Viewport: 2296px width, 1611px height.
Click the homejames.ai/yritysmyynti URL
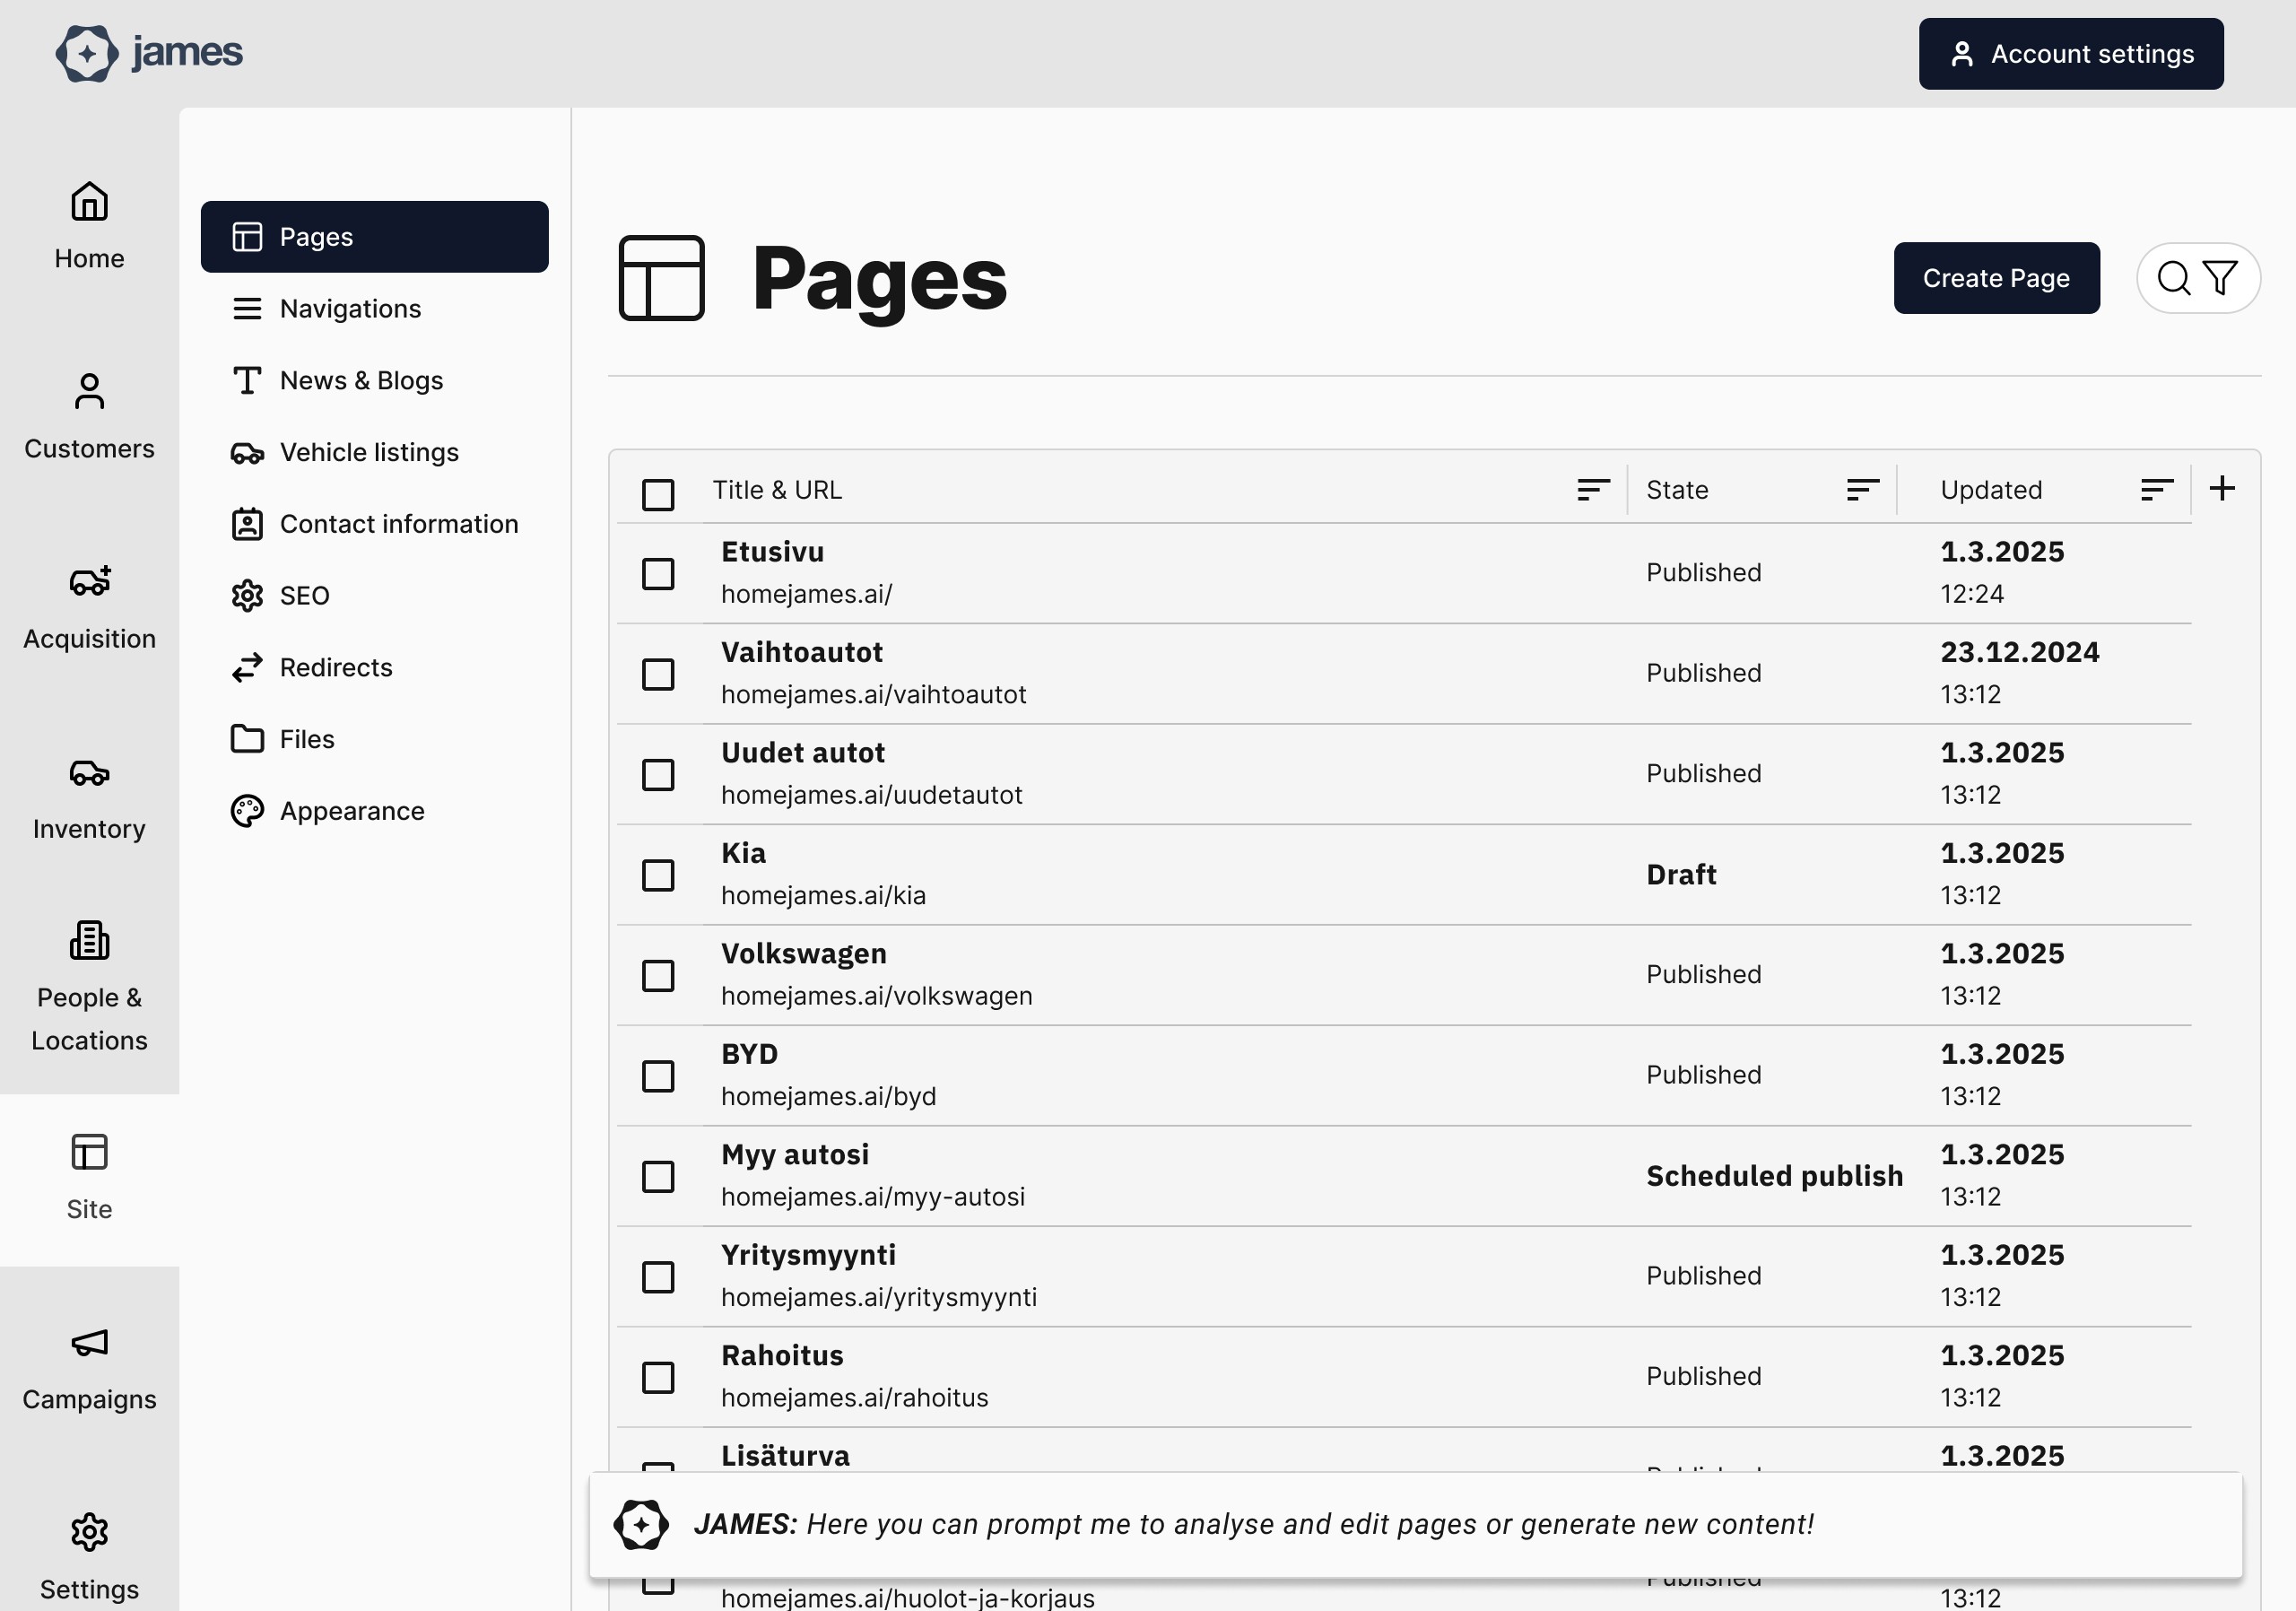[878, 1298]
